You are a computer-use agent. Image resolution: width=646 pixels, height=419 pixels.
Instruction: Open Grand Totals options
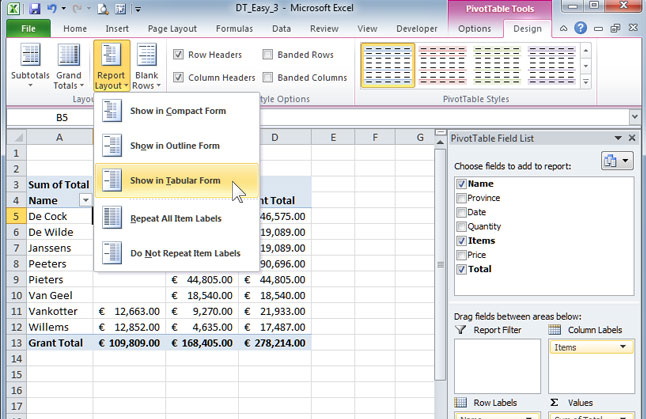(x=69, y=66)
